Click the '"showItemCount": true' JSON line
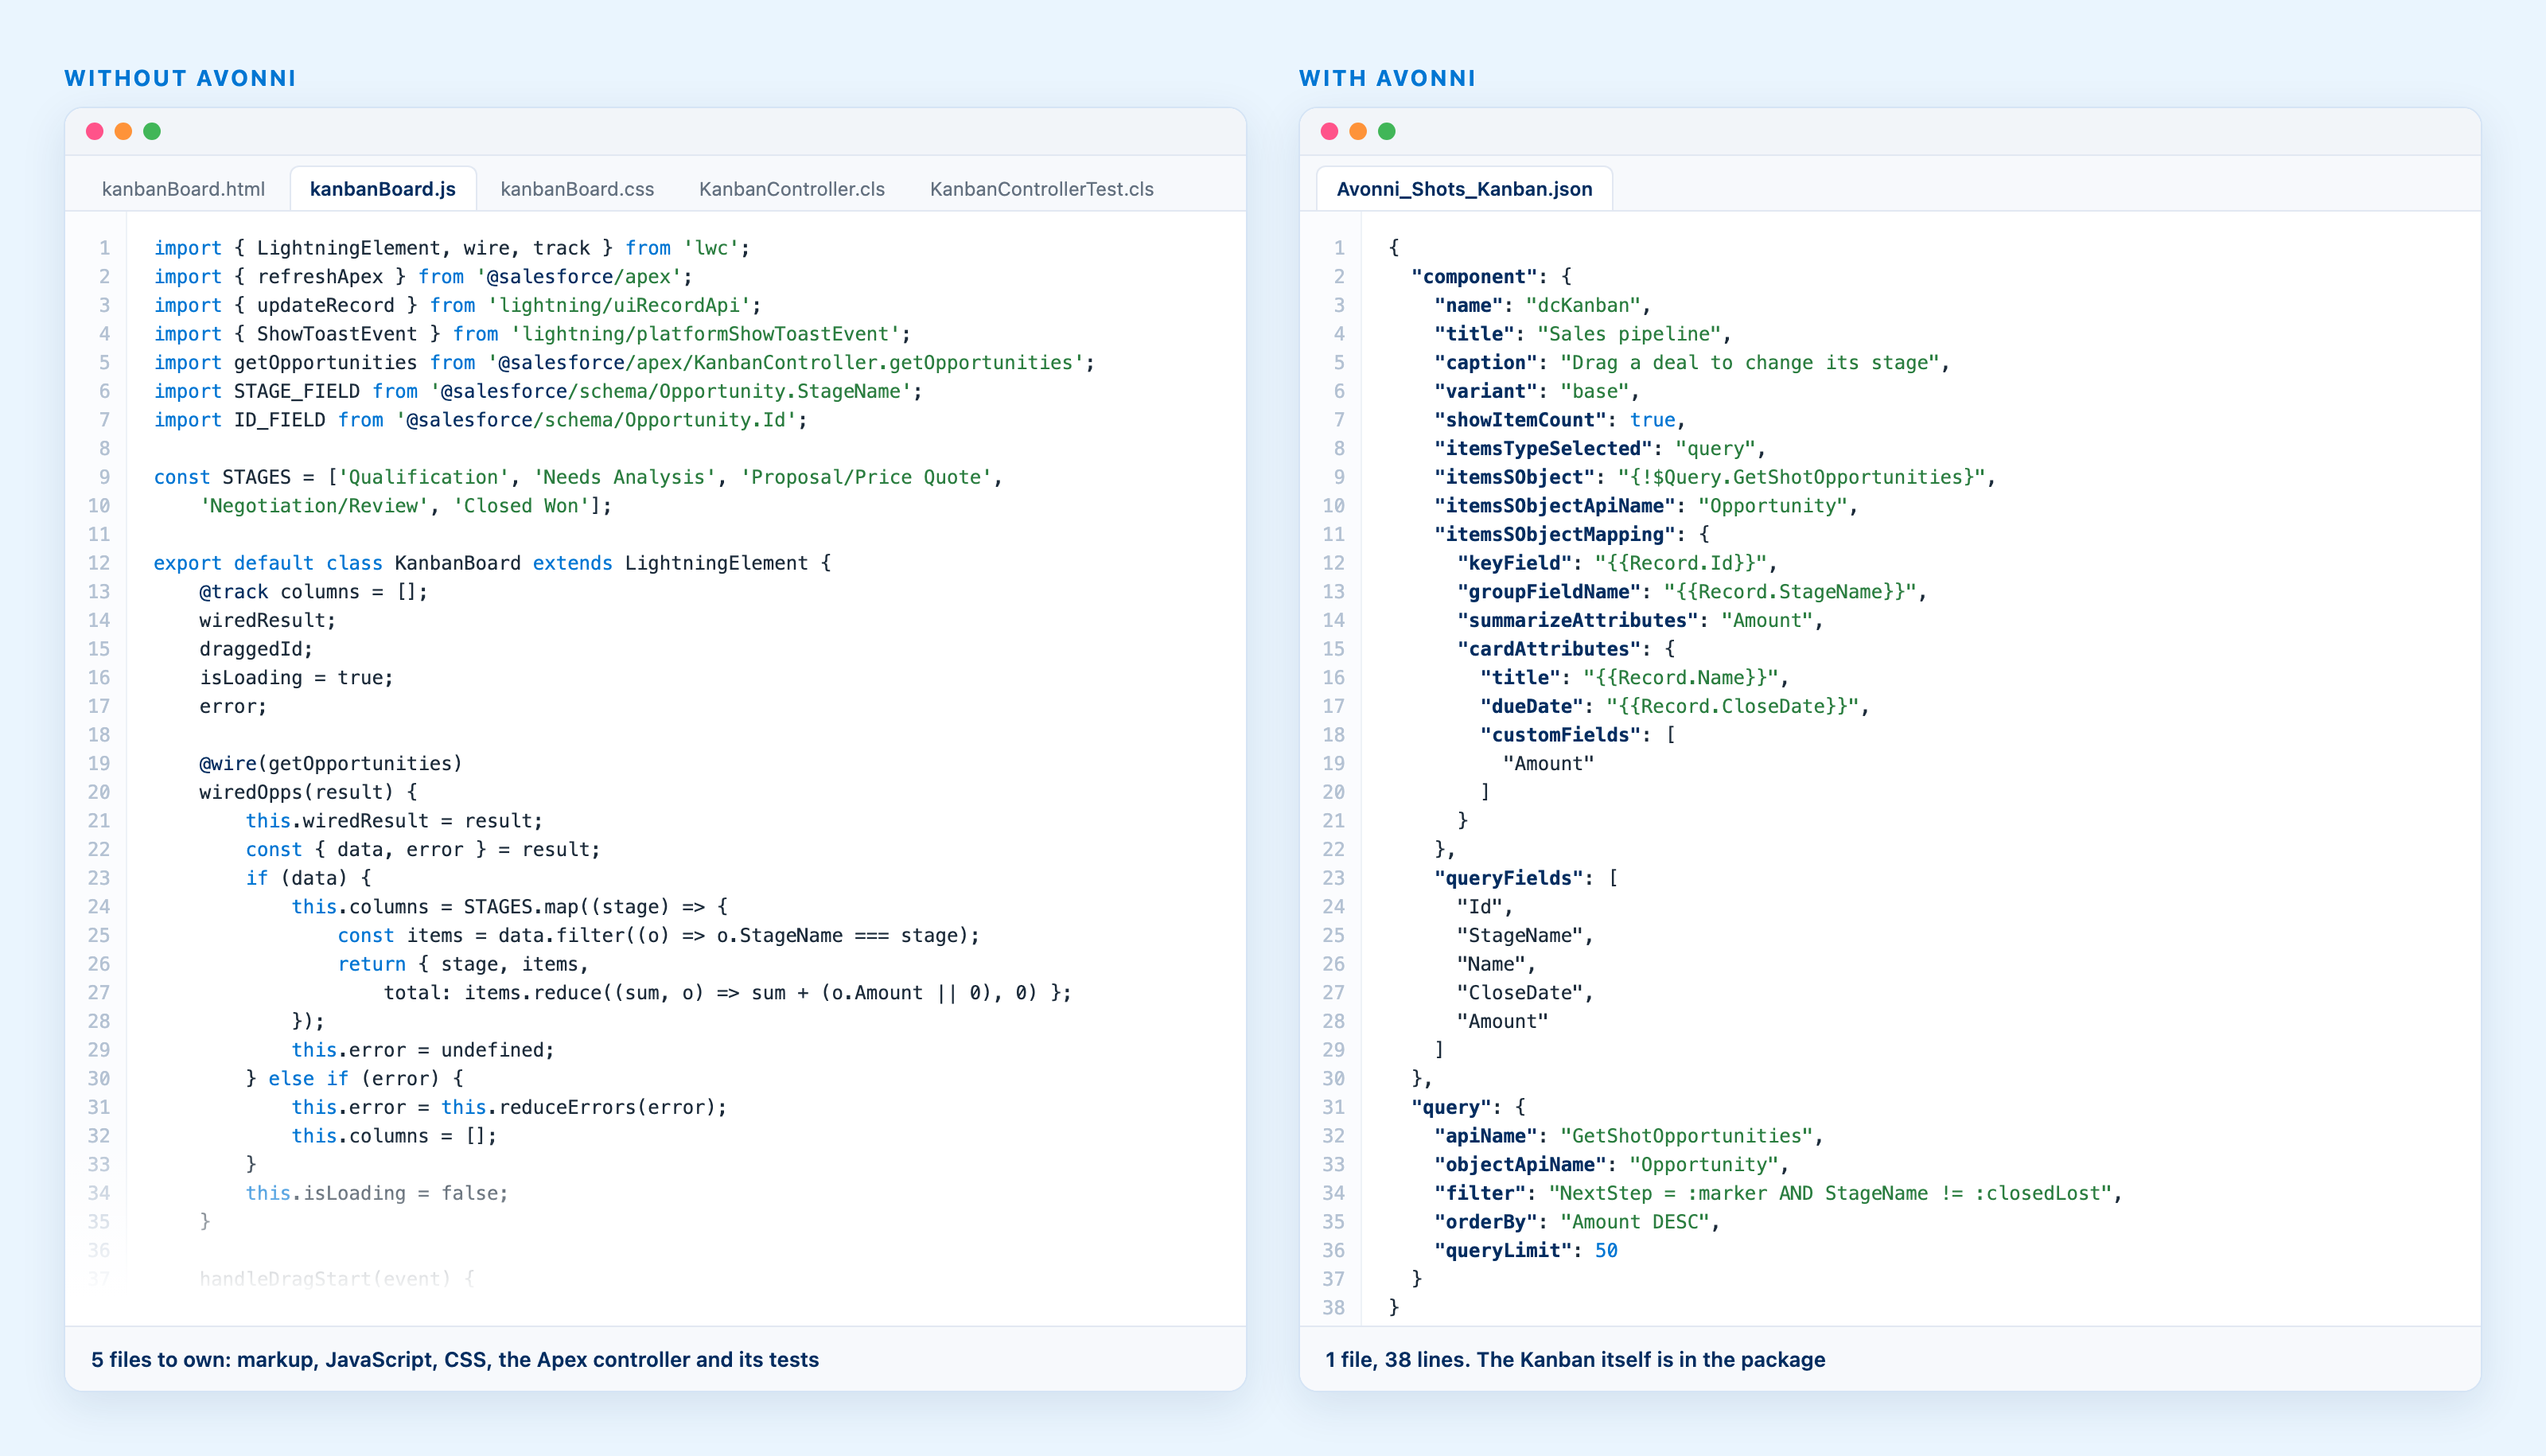Screen dimensions: 2546x1456 click(1559, 420)
